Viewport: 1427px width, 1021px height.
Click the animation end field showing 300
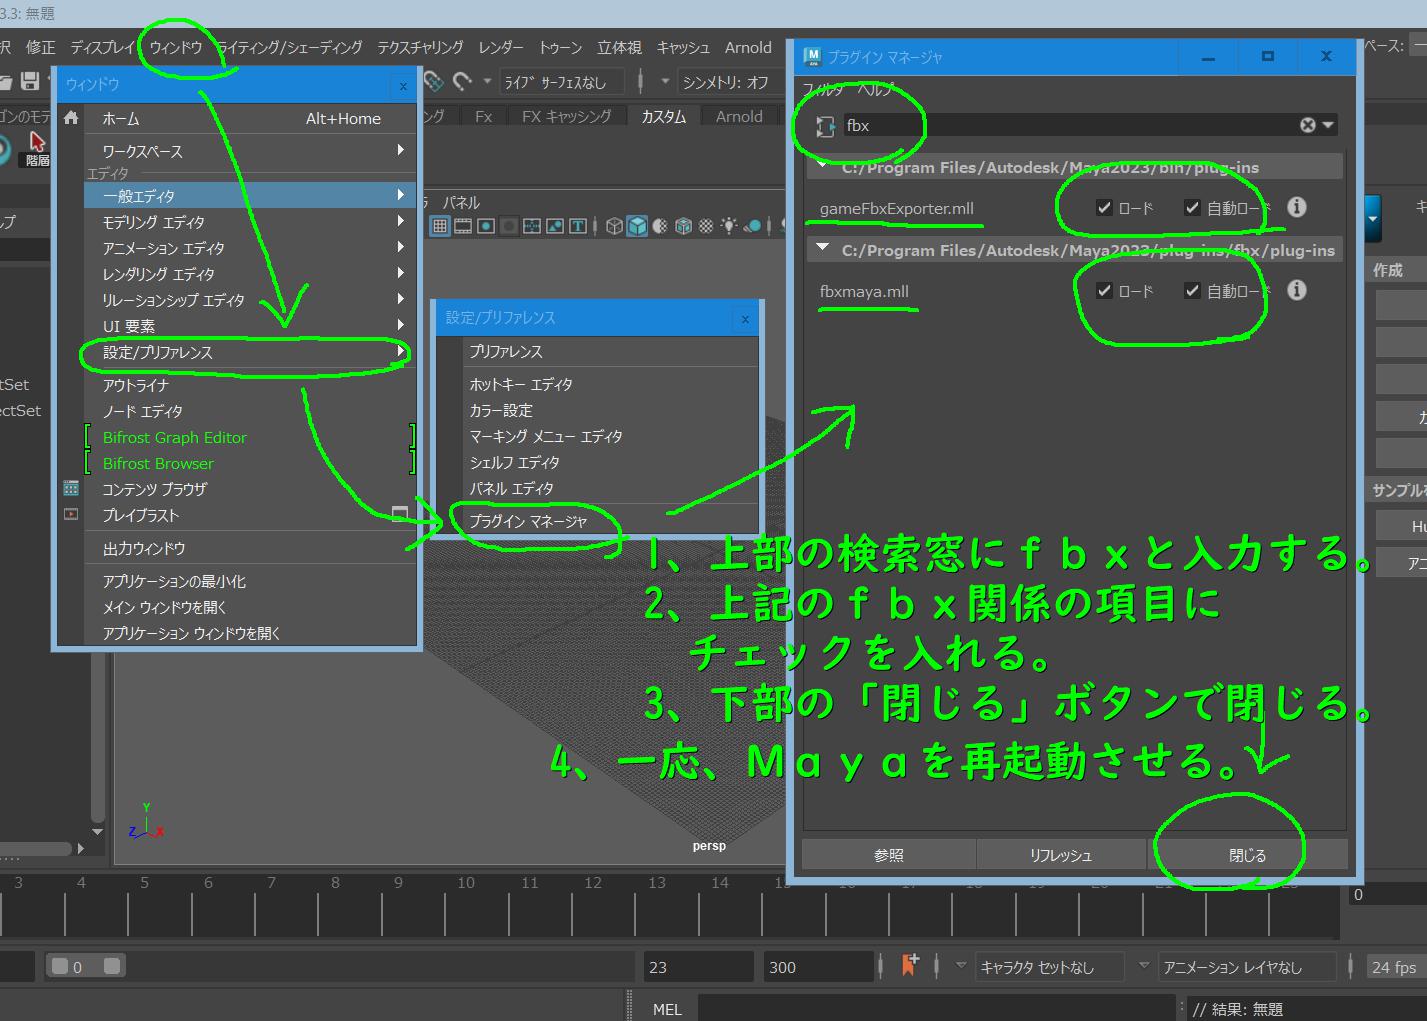click(818, 967)
